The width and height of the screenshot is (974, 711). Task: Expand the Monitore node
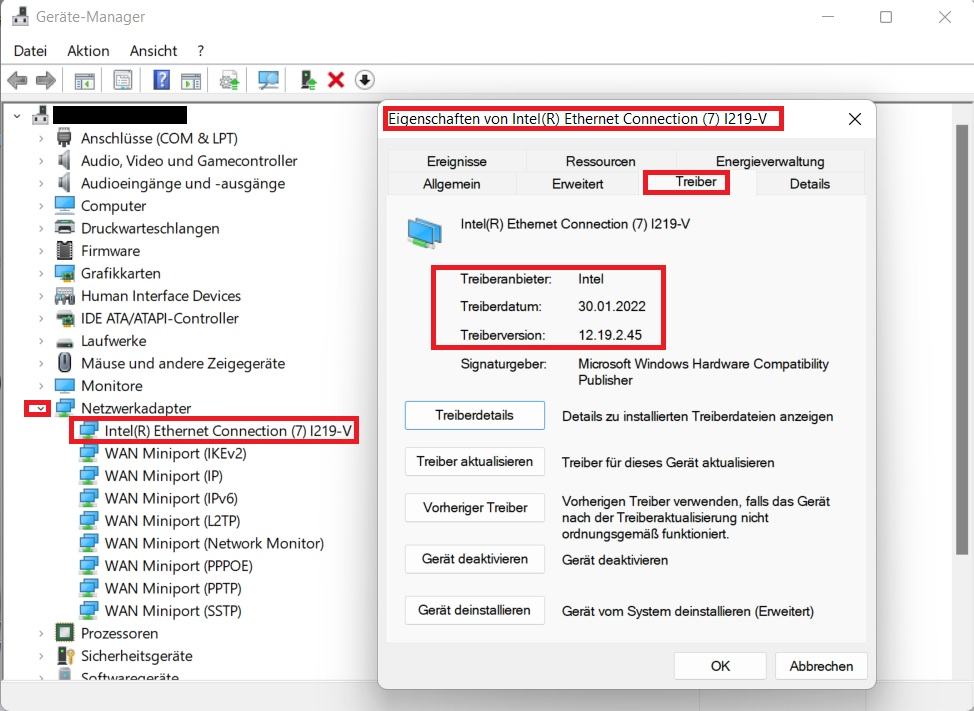(41, 386)
